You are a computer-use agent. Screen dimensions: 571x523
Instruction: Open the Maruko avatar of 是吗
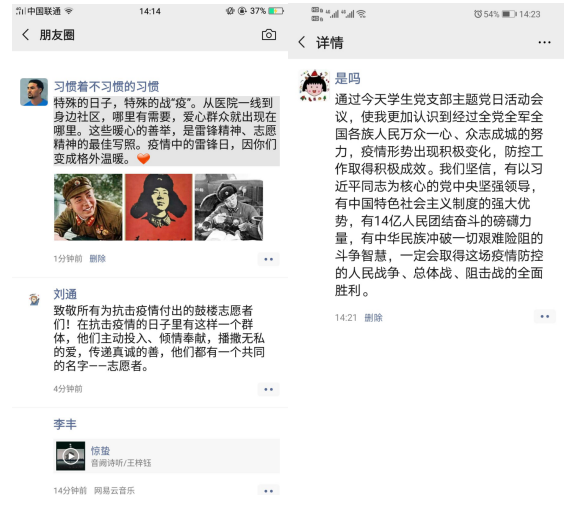point(314,86)
